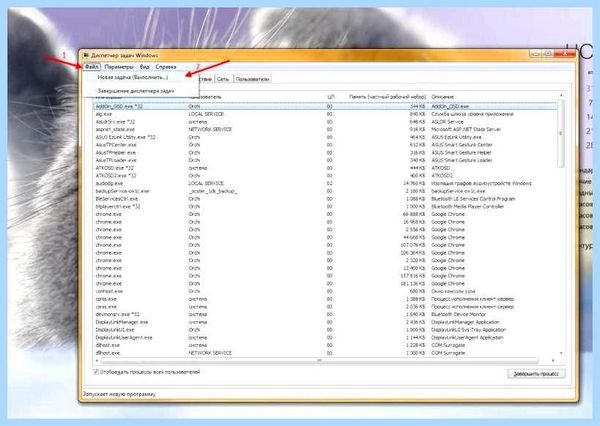Screen dimensions: 600x426
Task: Click DisplayLinkUI Sys-Tray Application description
Action: pos(468,330)
